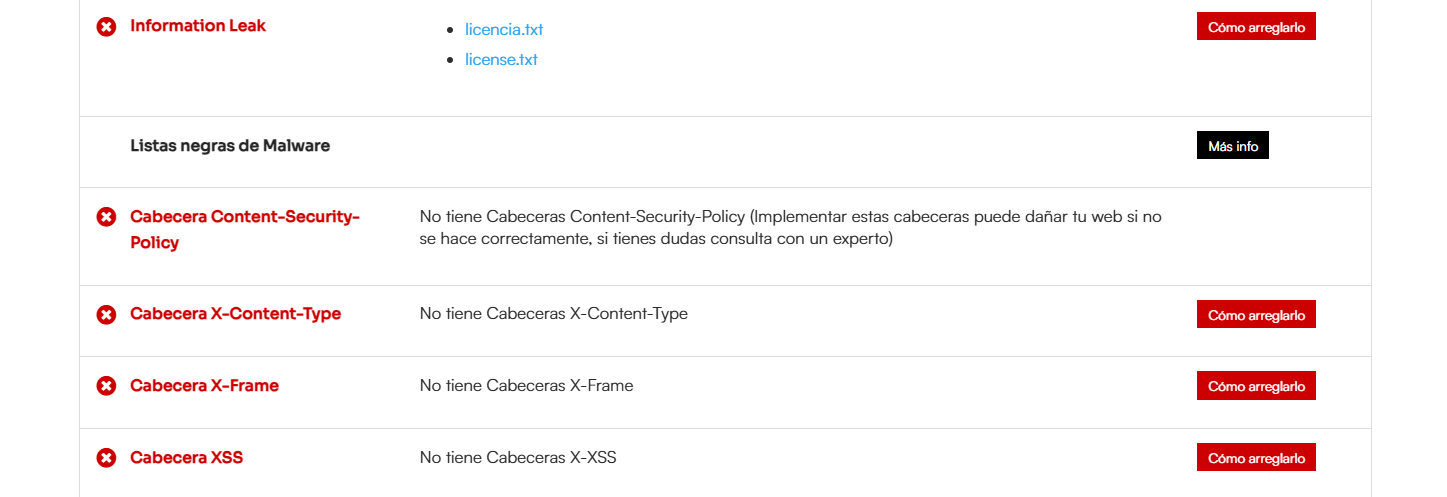This screenshot has height=497, width=1447.
Task: Open the licencia.txt link
Action: pyautogui.click(x=504, y=29)
